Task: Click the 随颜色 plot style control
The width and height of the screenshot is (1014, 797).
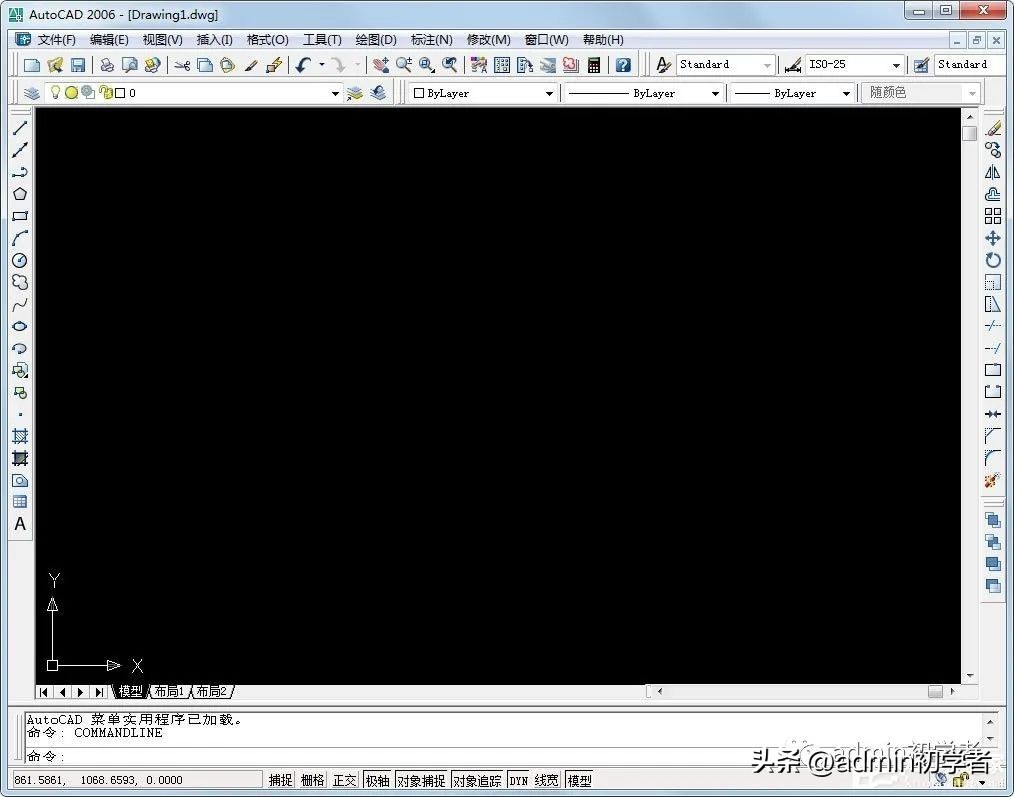Action: [x=920, y=92]
